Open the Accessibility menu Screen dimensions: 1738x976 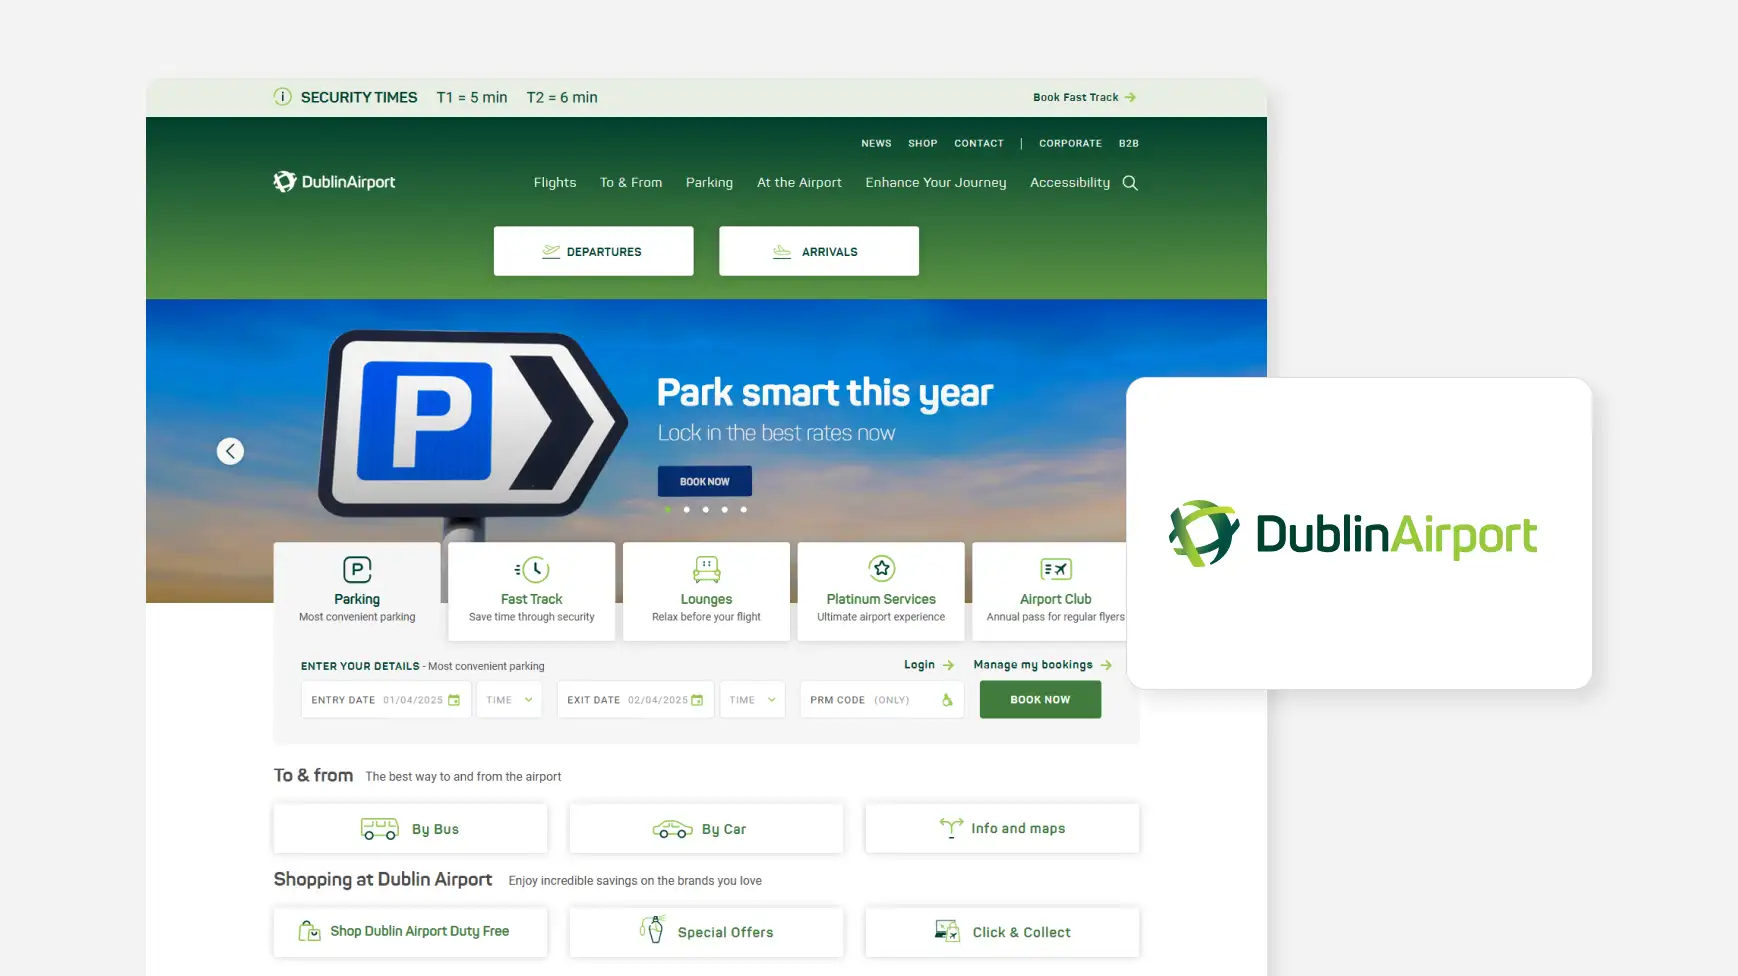coord(1070,183)
